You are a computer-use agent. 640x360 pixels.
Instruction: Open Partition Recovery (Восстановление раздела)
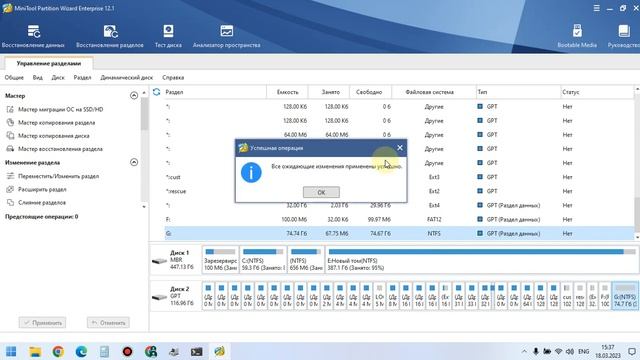(x=110, y=36)
